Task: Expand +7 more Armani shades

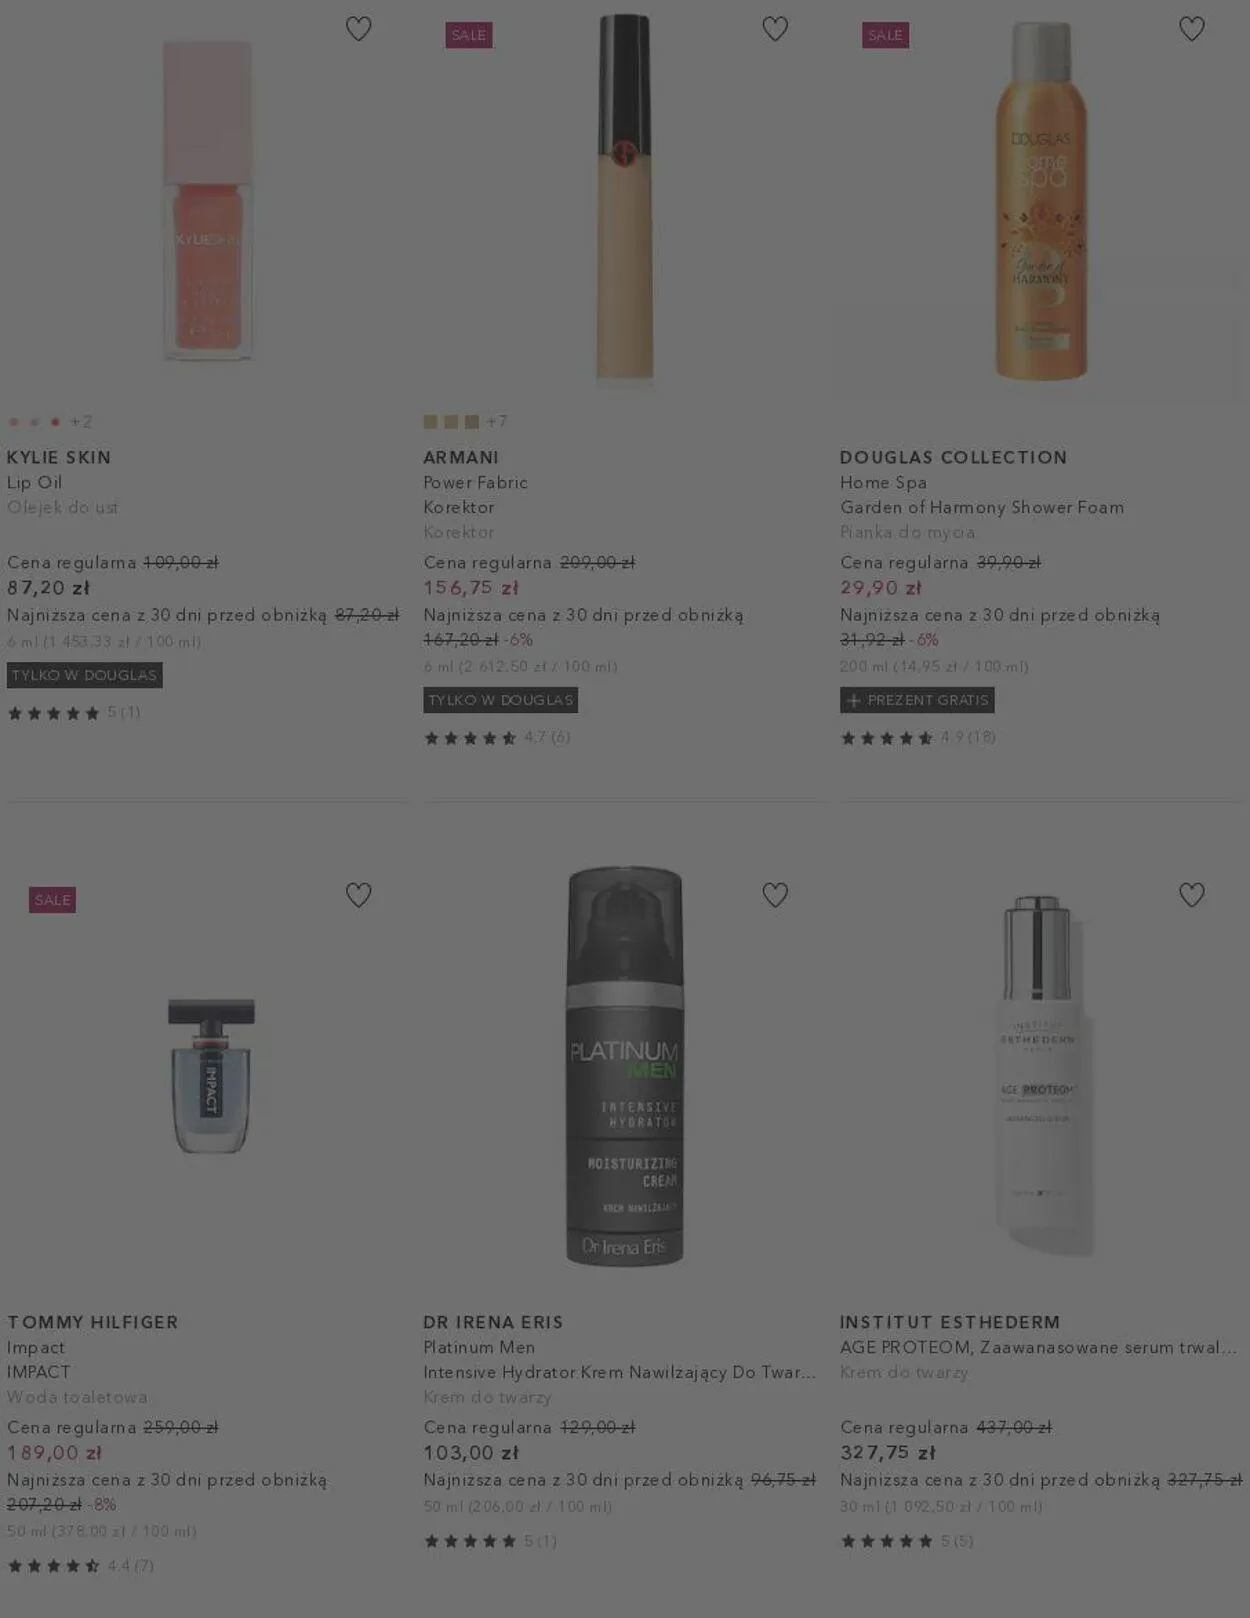Action: point(497,422)
